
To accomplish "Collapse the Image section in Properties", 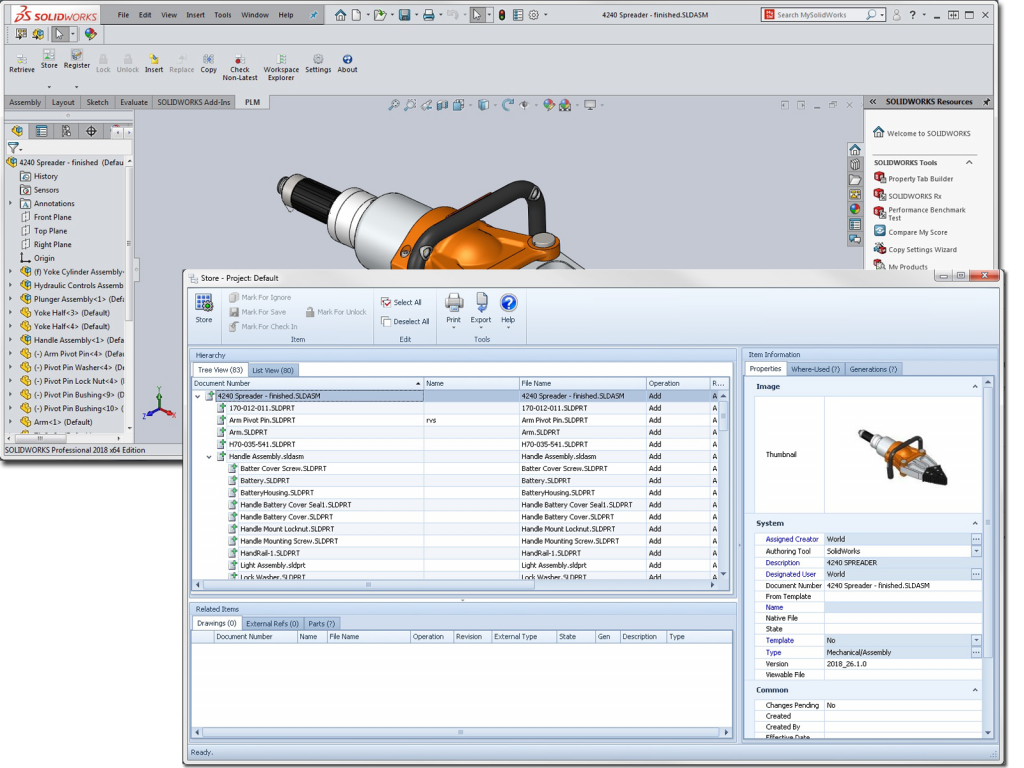I will pos(975,387).
